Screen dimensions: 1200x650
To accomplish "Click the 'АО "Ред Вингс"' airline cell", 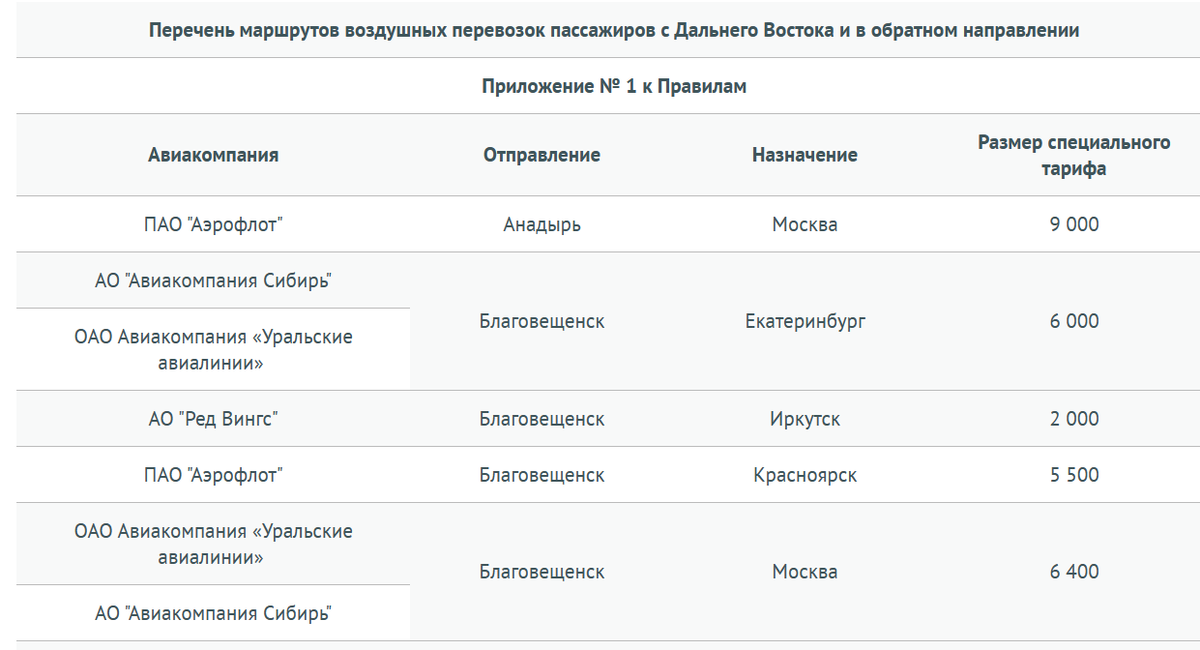I will pyautogui.click(x=213, y=419).
